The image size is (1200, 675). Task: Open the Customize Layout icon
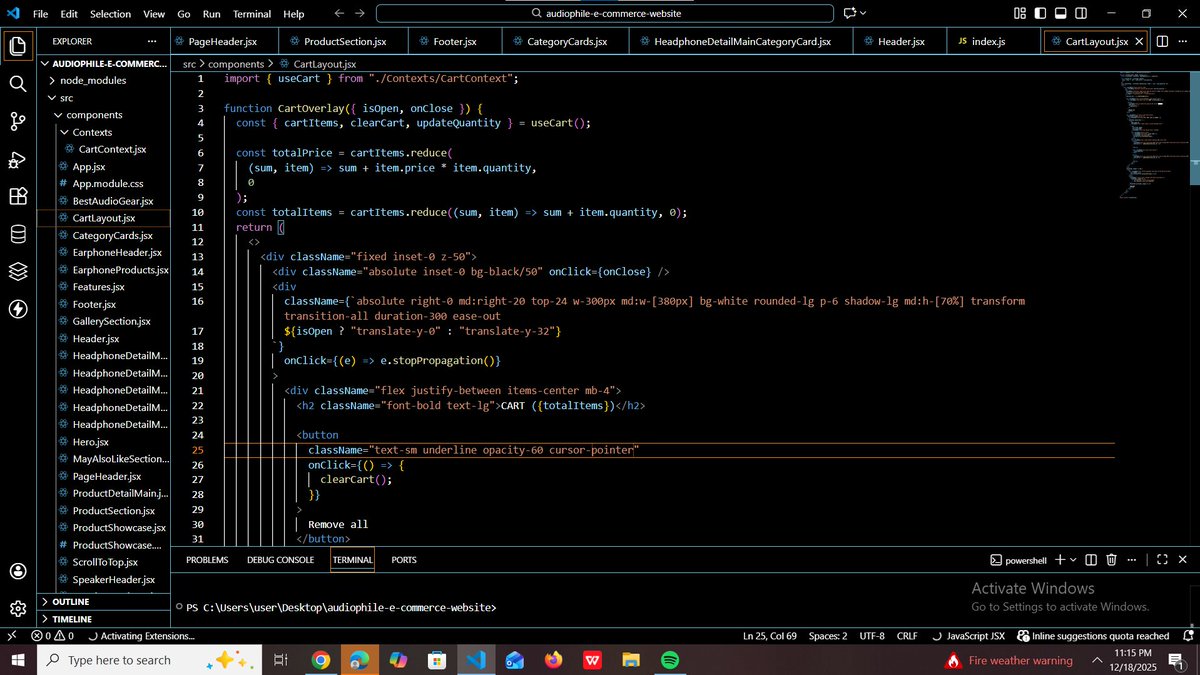click(1020, 13)
